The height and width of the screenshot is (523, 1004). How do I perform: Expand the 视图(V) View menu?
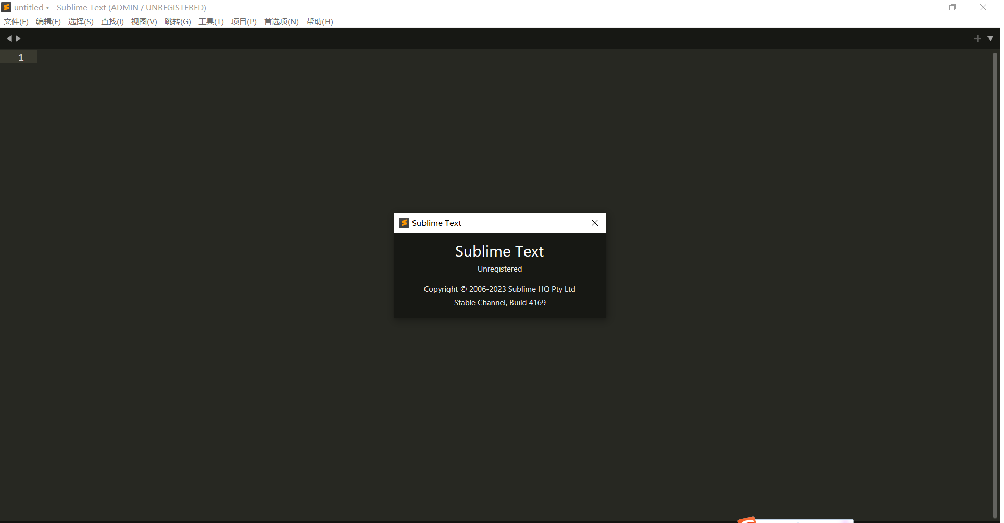coord(144,21)
